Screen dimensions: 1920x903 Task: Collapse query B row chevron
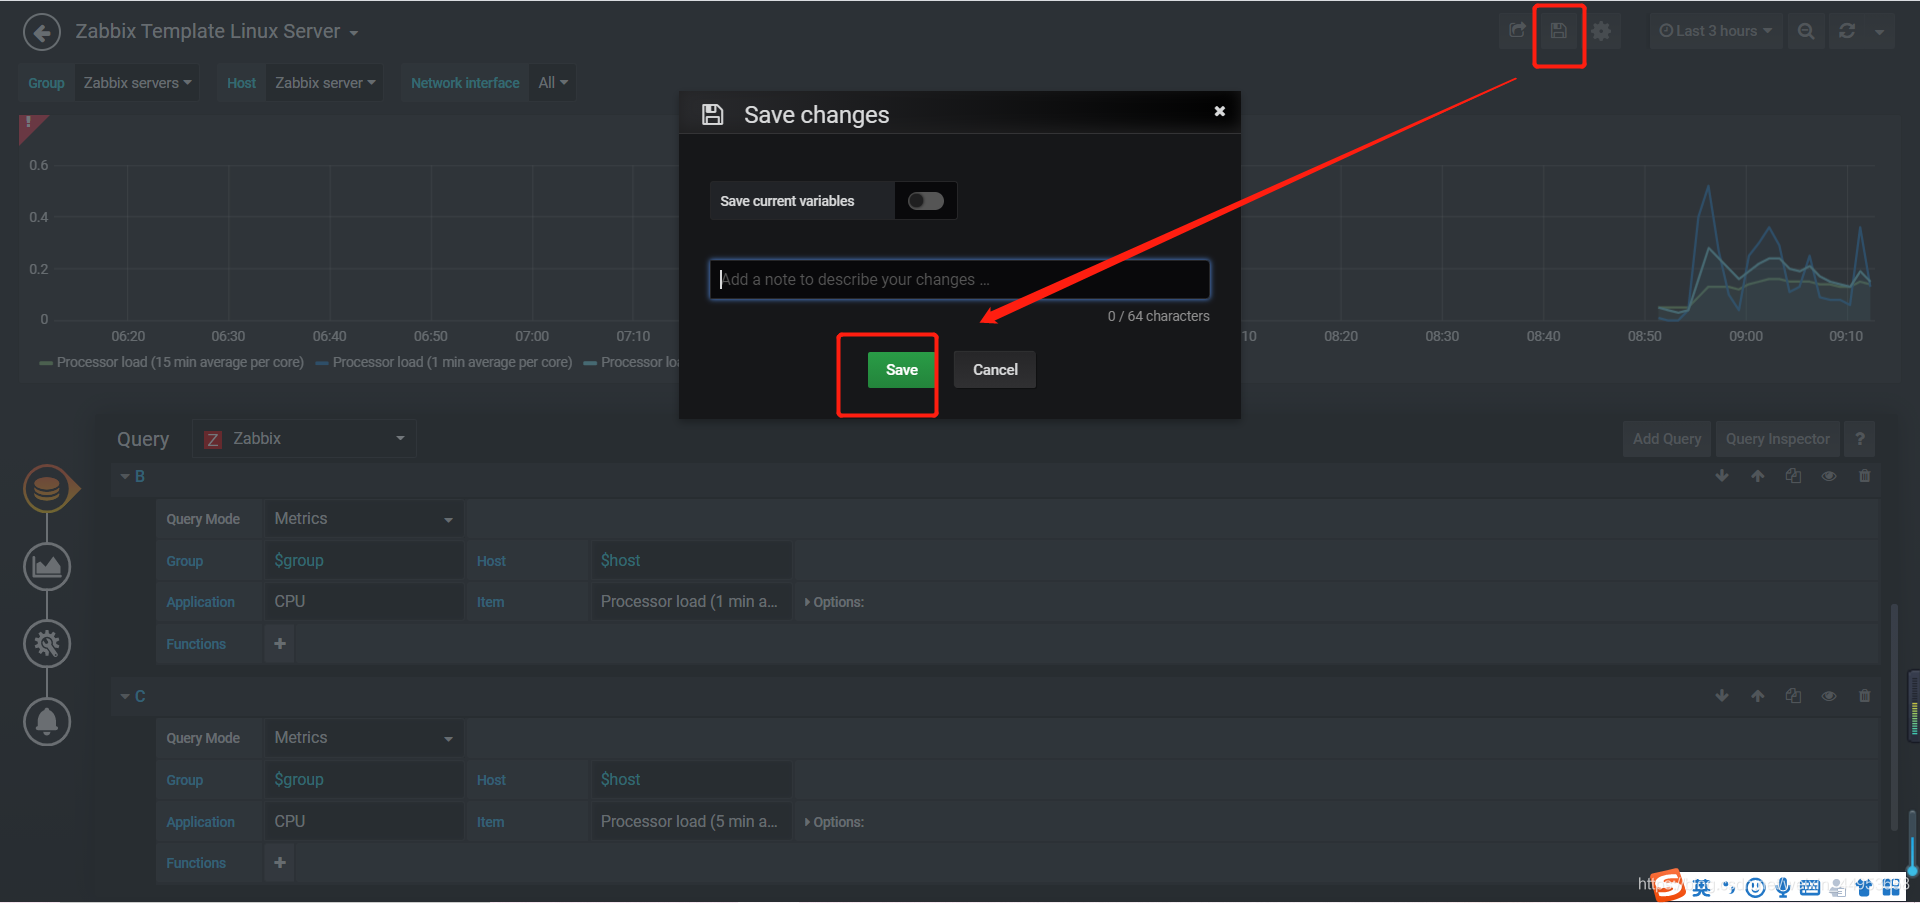coord(125,476)
